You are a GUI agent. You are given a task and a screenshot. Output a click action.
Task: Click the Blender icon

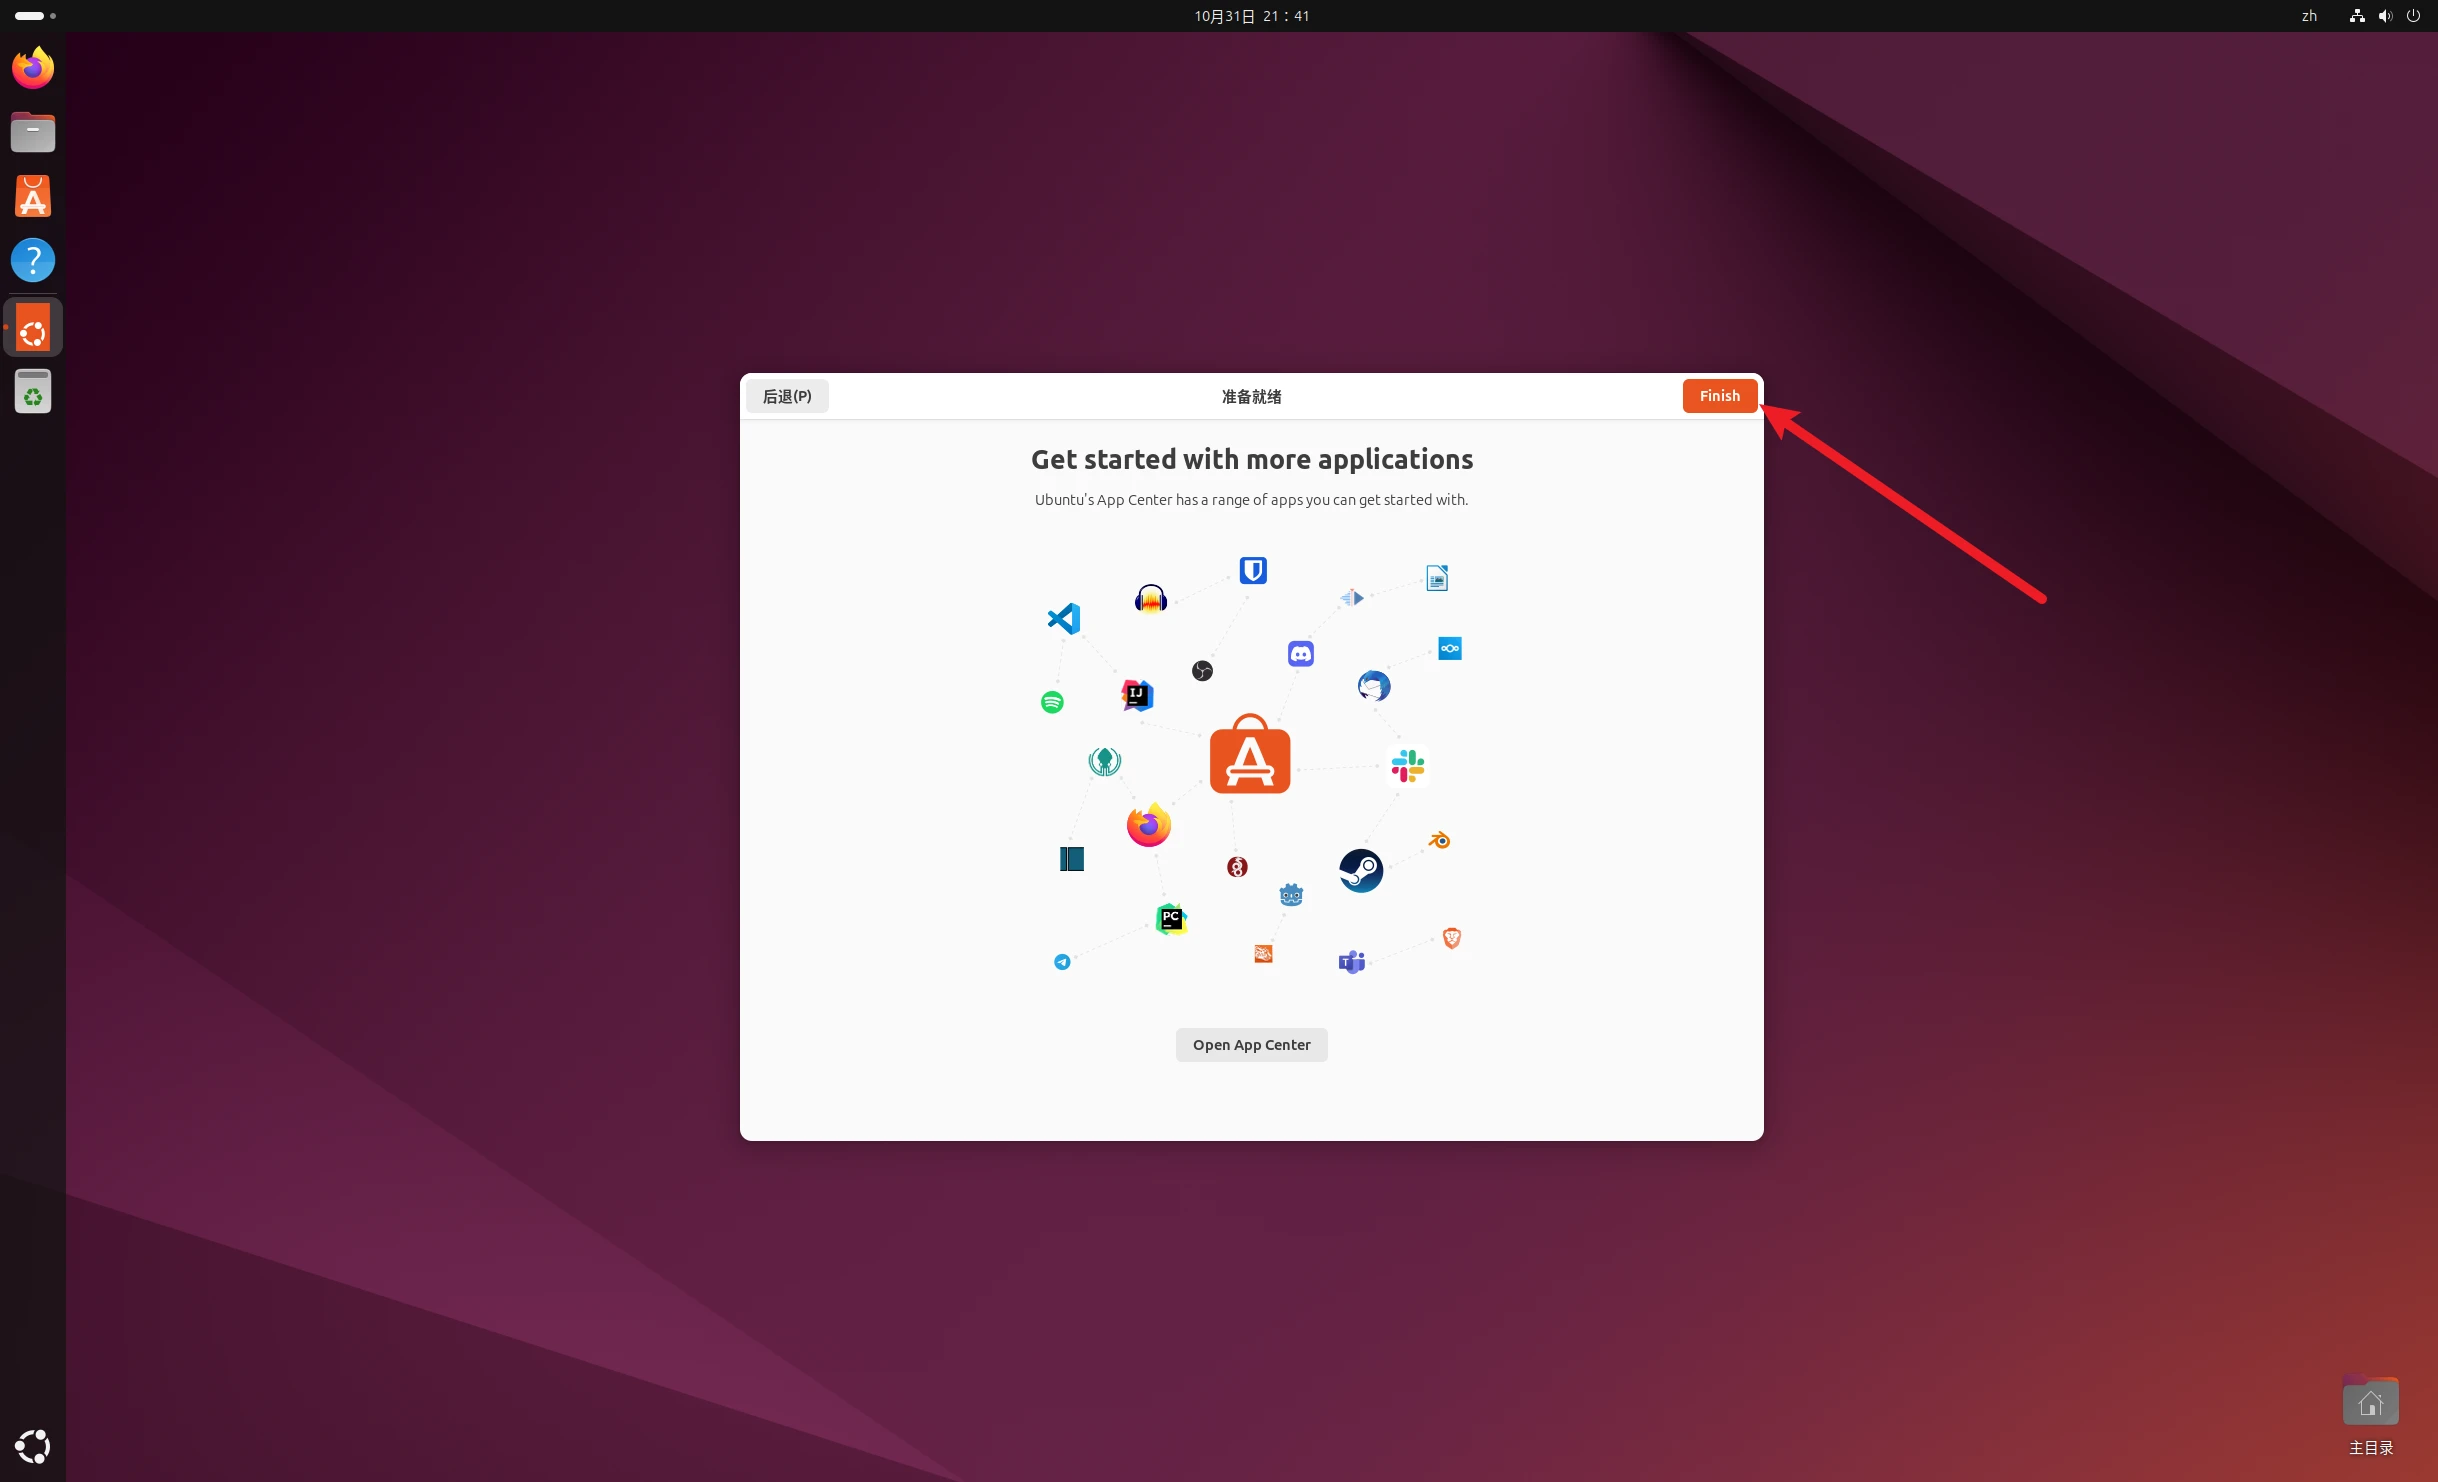[1440, 840]
